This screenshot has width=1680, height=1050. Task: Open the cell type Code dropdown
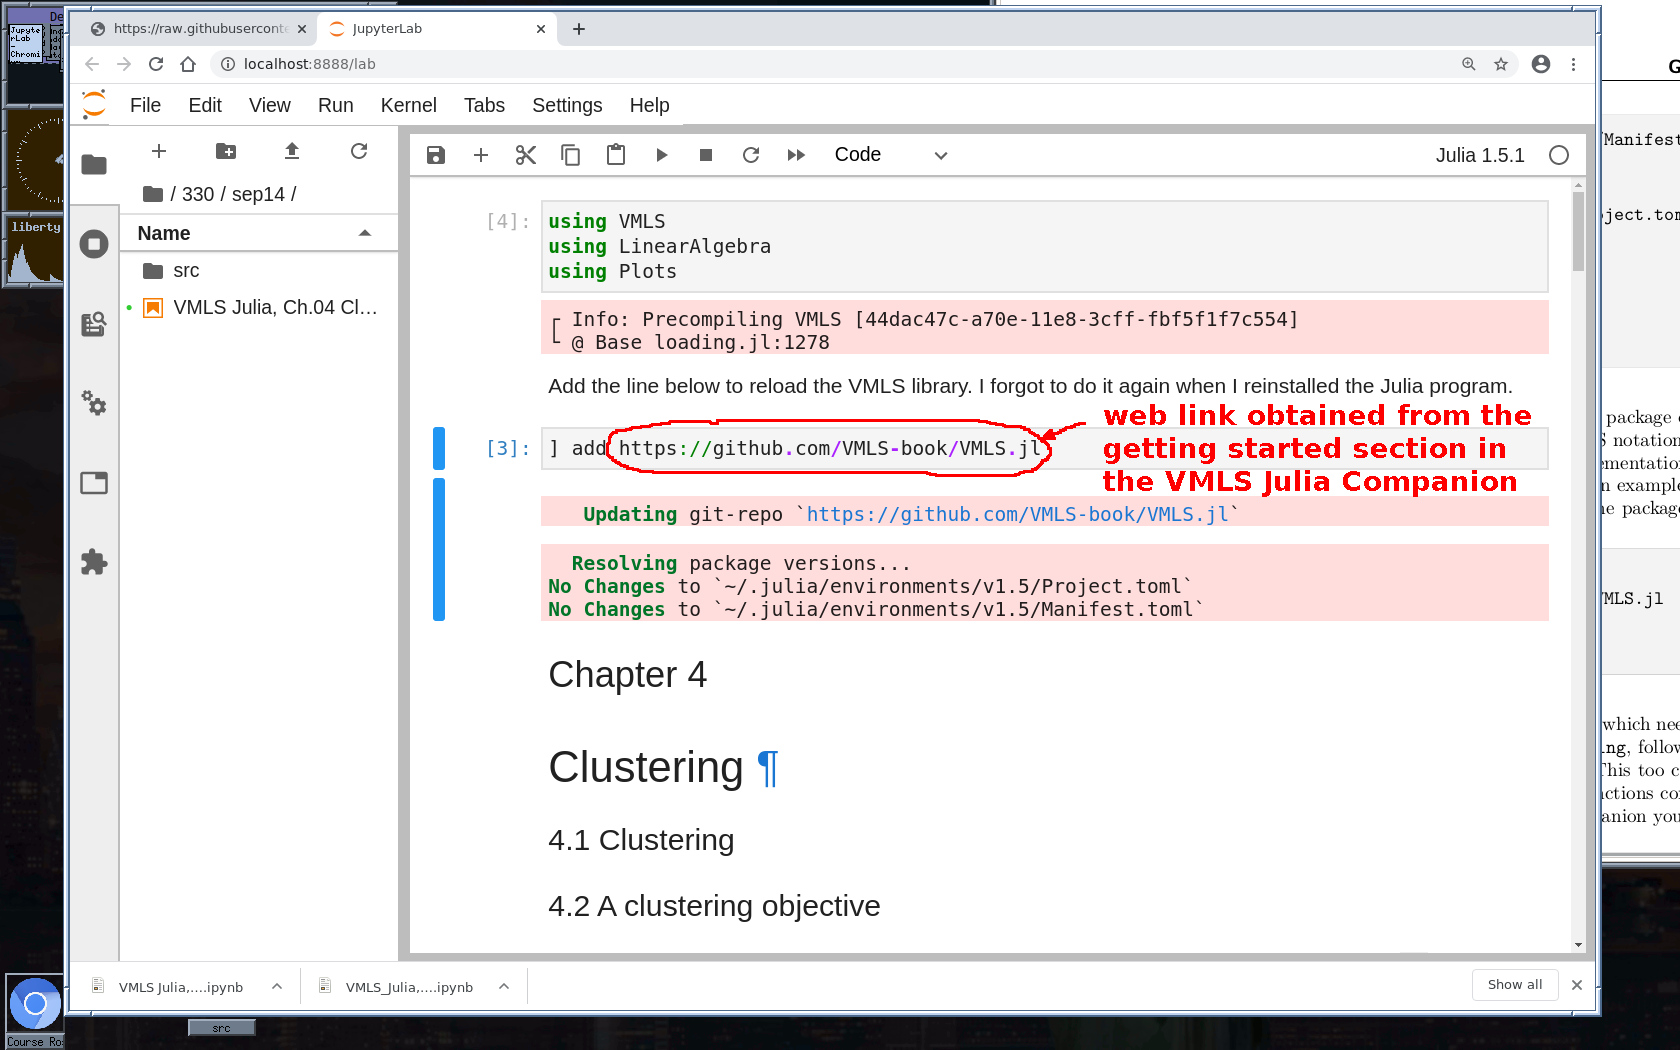[890, 155]
